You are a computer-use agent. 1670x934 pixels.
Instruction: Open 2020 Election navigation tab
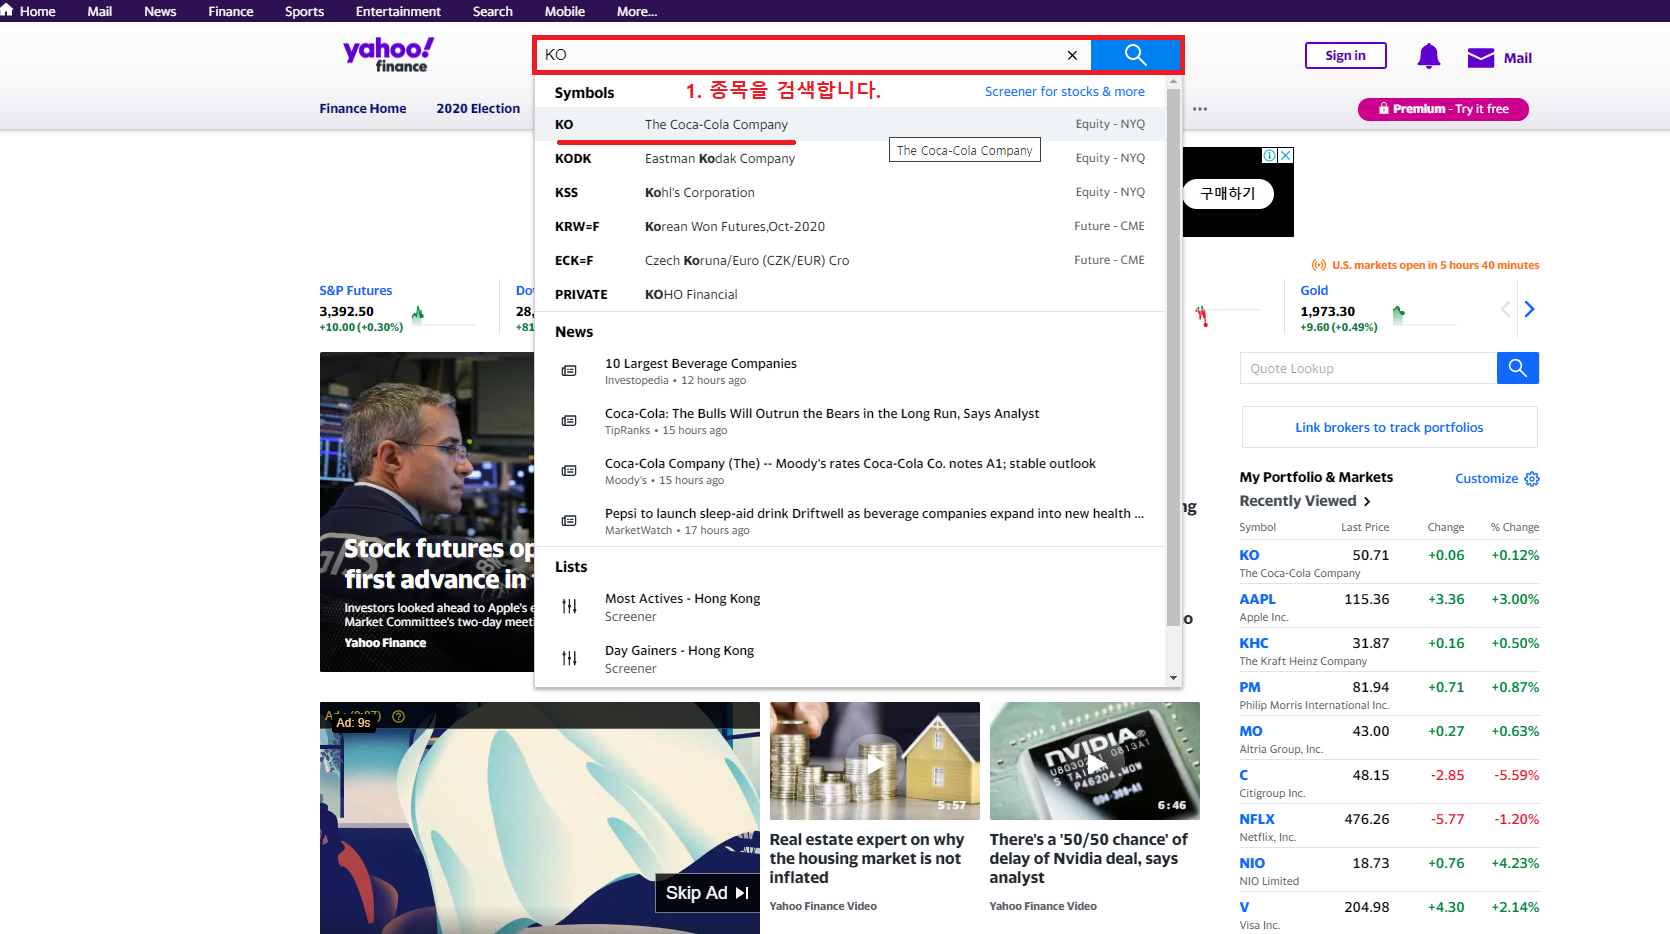(478, 108)
